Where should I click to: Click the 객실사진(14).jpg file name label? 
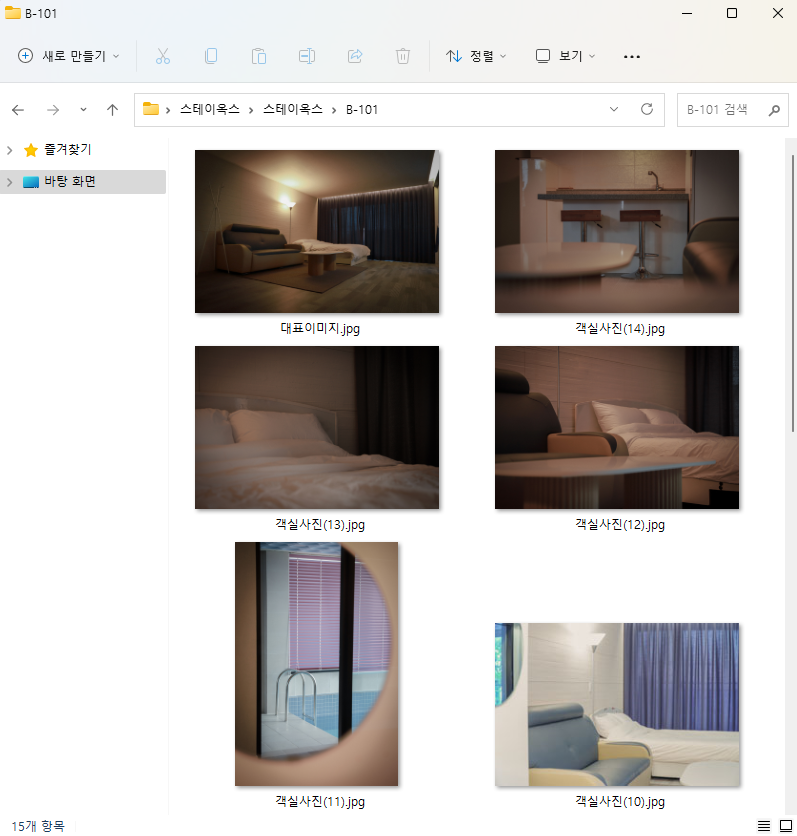pos(620,328)
